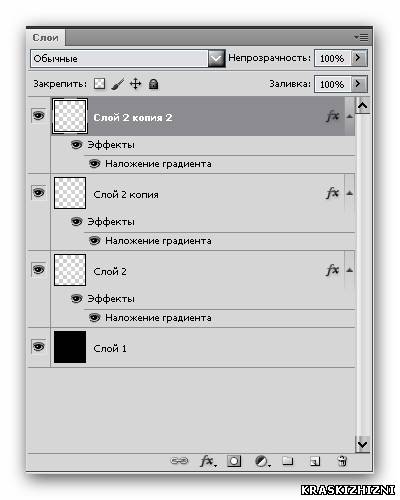Select the Слои tab

coord(46,38)
